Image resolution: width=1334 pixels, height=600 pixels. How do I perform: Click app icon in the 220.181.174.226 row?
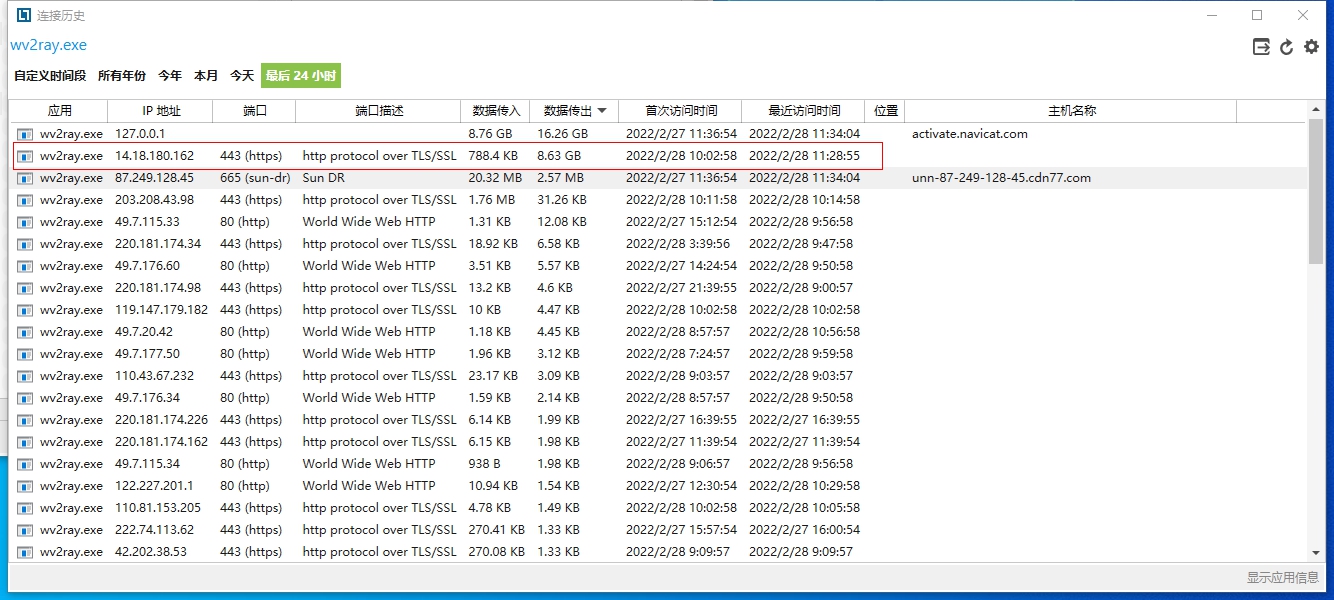pyautogui.click(x=24, y=420)
